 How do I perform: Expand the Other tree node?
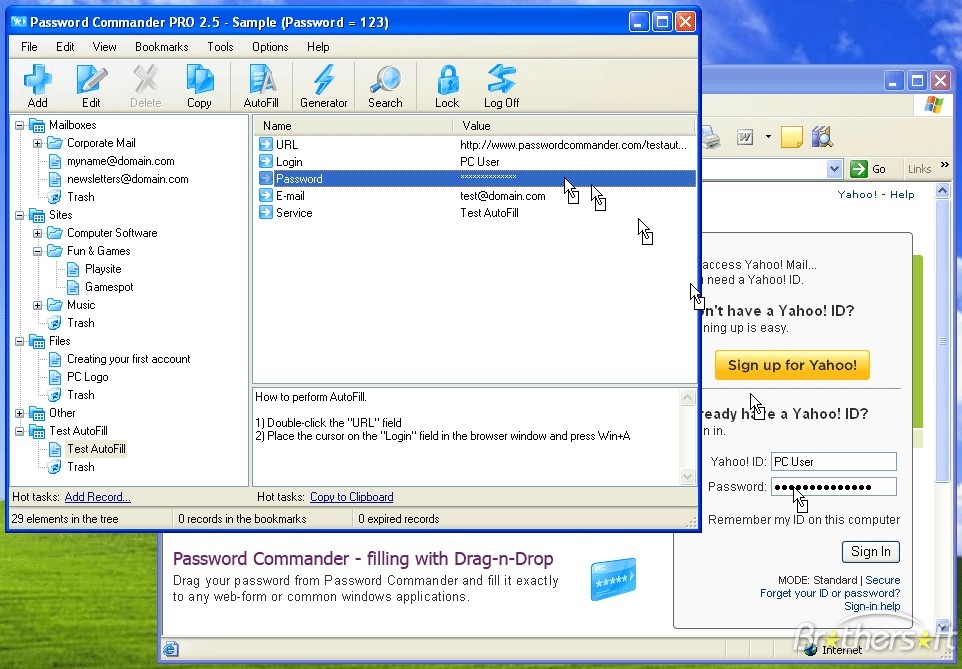(x=20, y=413)
